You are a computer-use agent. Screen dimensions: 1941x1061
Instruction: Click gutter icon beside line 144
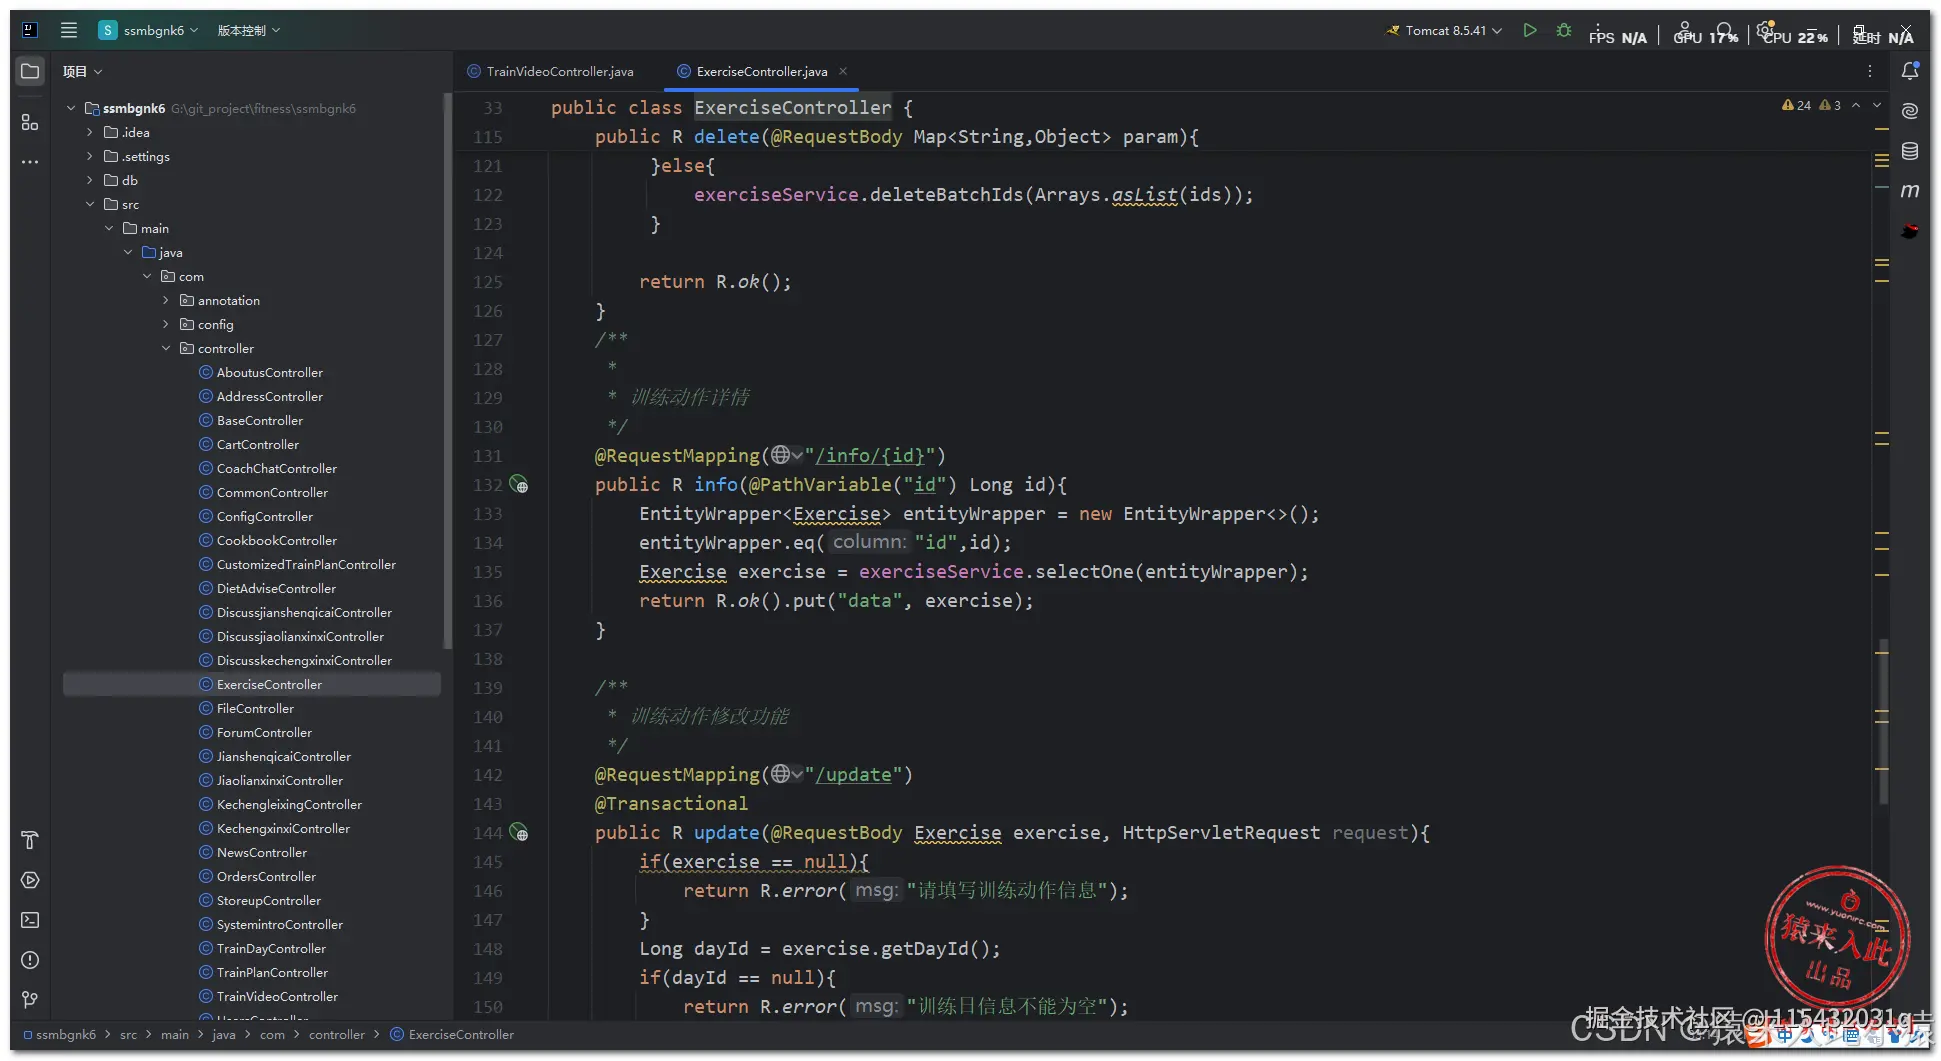[x=519, y=833]
